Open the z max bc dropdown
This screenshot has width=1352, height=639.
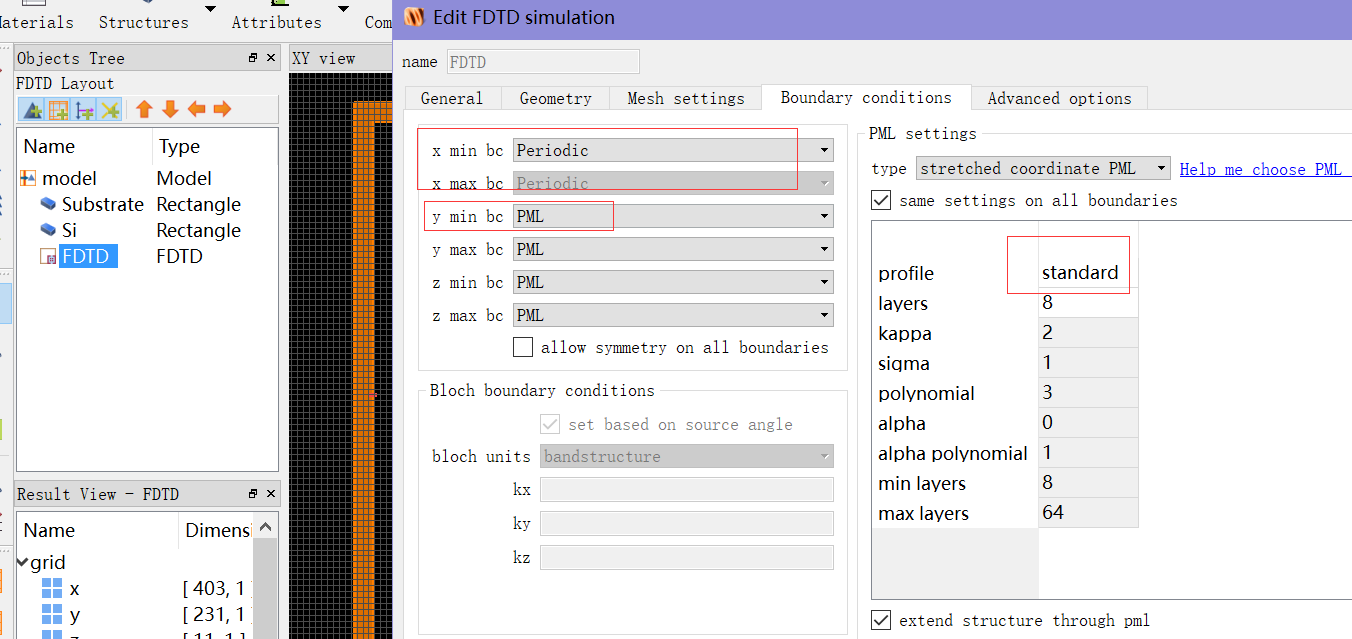[822, 314]
